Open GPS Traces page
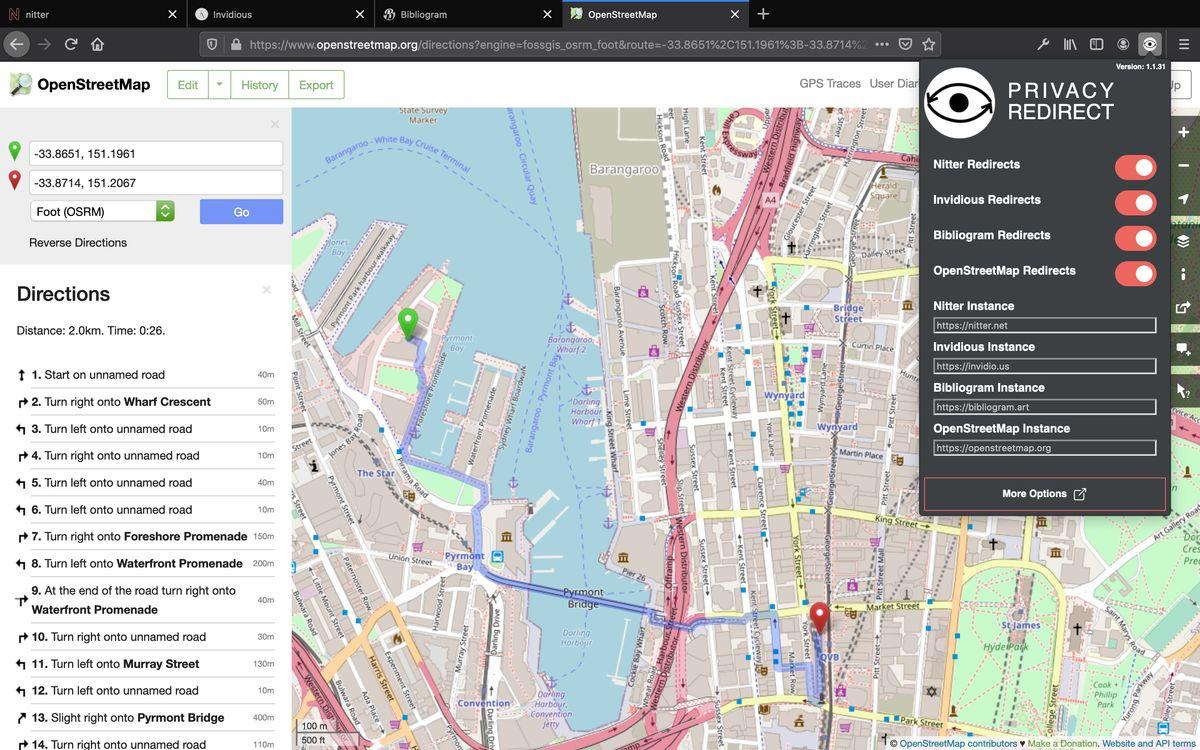This screenshot has height=750, width=1200. point(830,84)
